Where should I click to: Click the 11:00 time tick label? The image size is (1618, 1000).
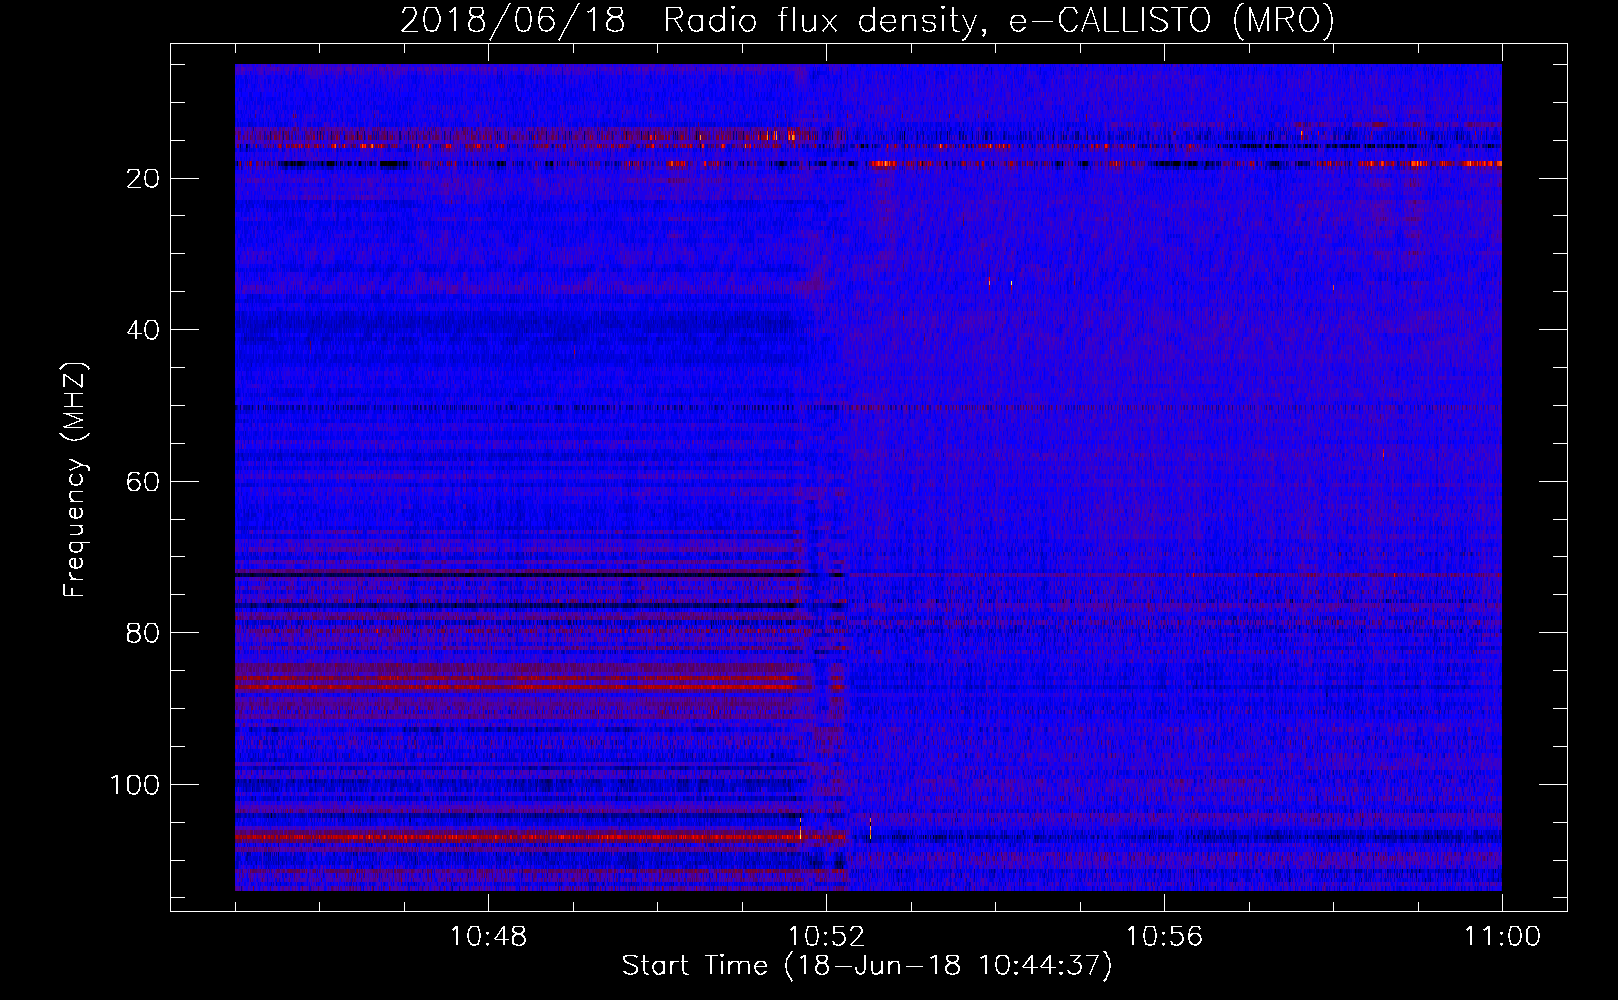1502,937
